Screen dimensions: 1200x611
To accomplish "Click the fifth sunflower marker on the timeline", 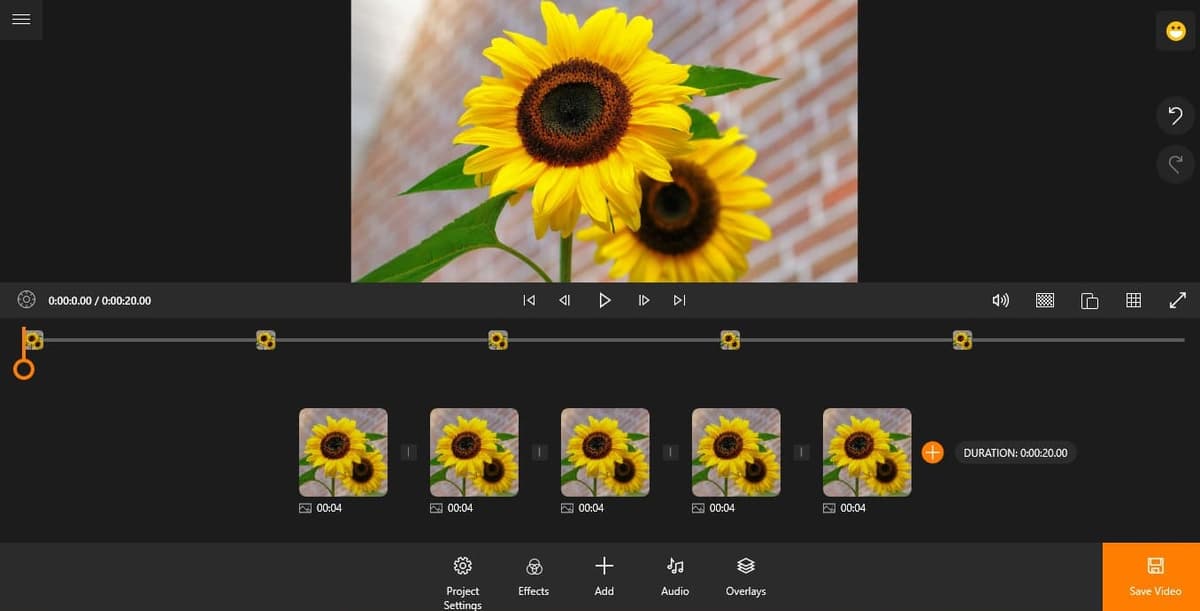I will [x=962, y=340].
